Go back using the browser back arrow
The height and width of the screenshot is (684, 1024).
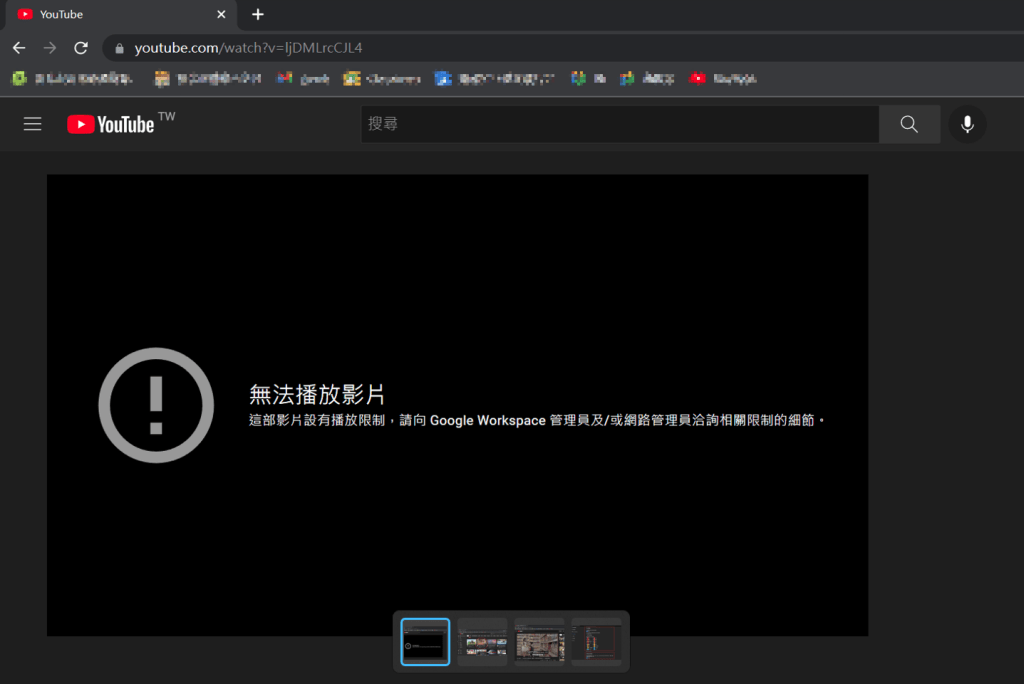(19, 48)
